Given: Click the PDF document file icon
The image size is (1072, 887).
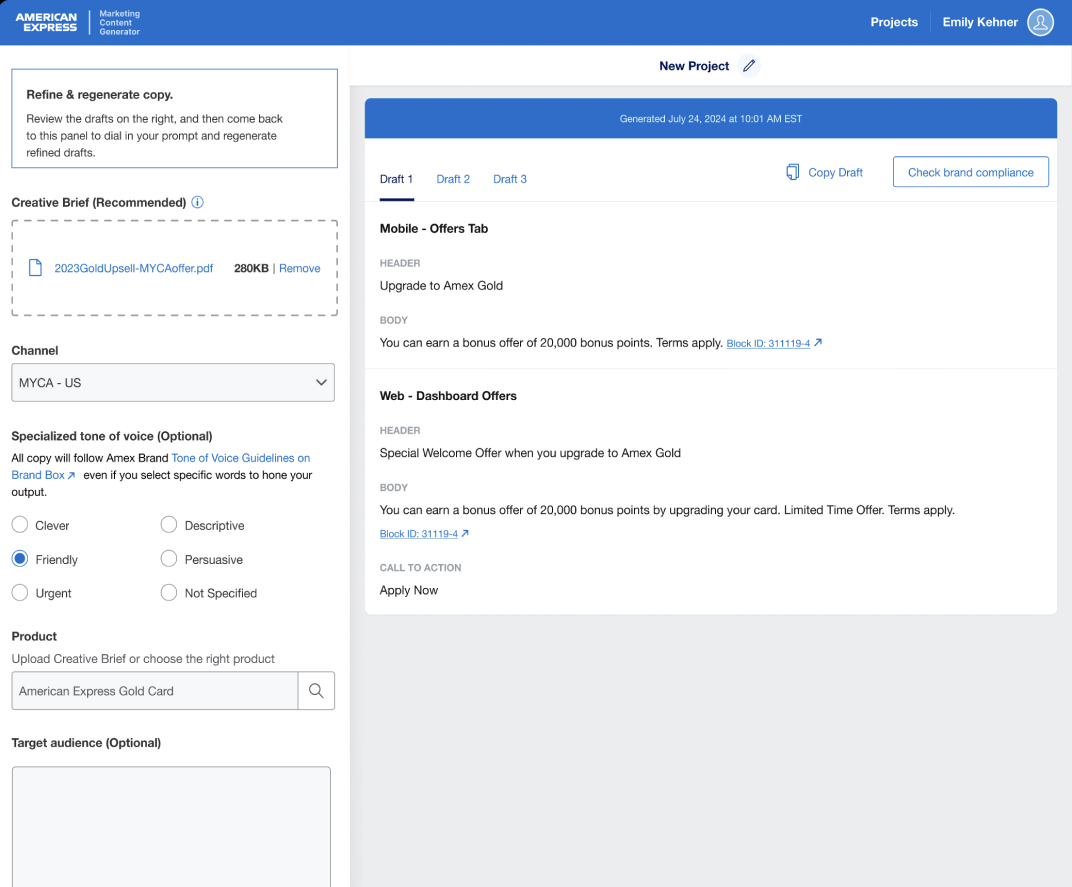Looking at the screenshot, I should (35, 268).
